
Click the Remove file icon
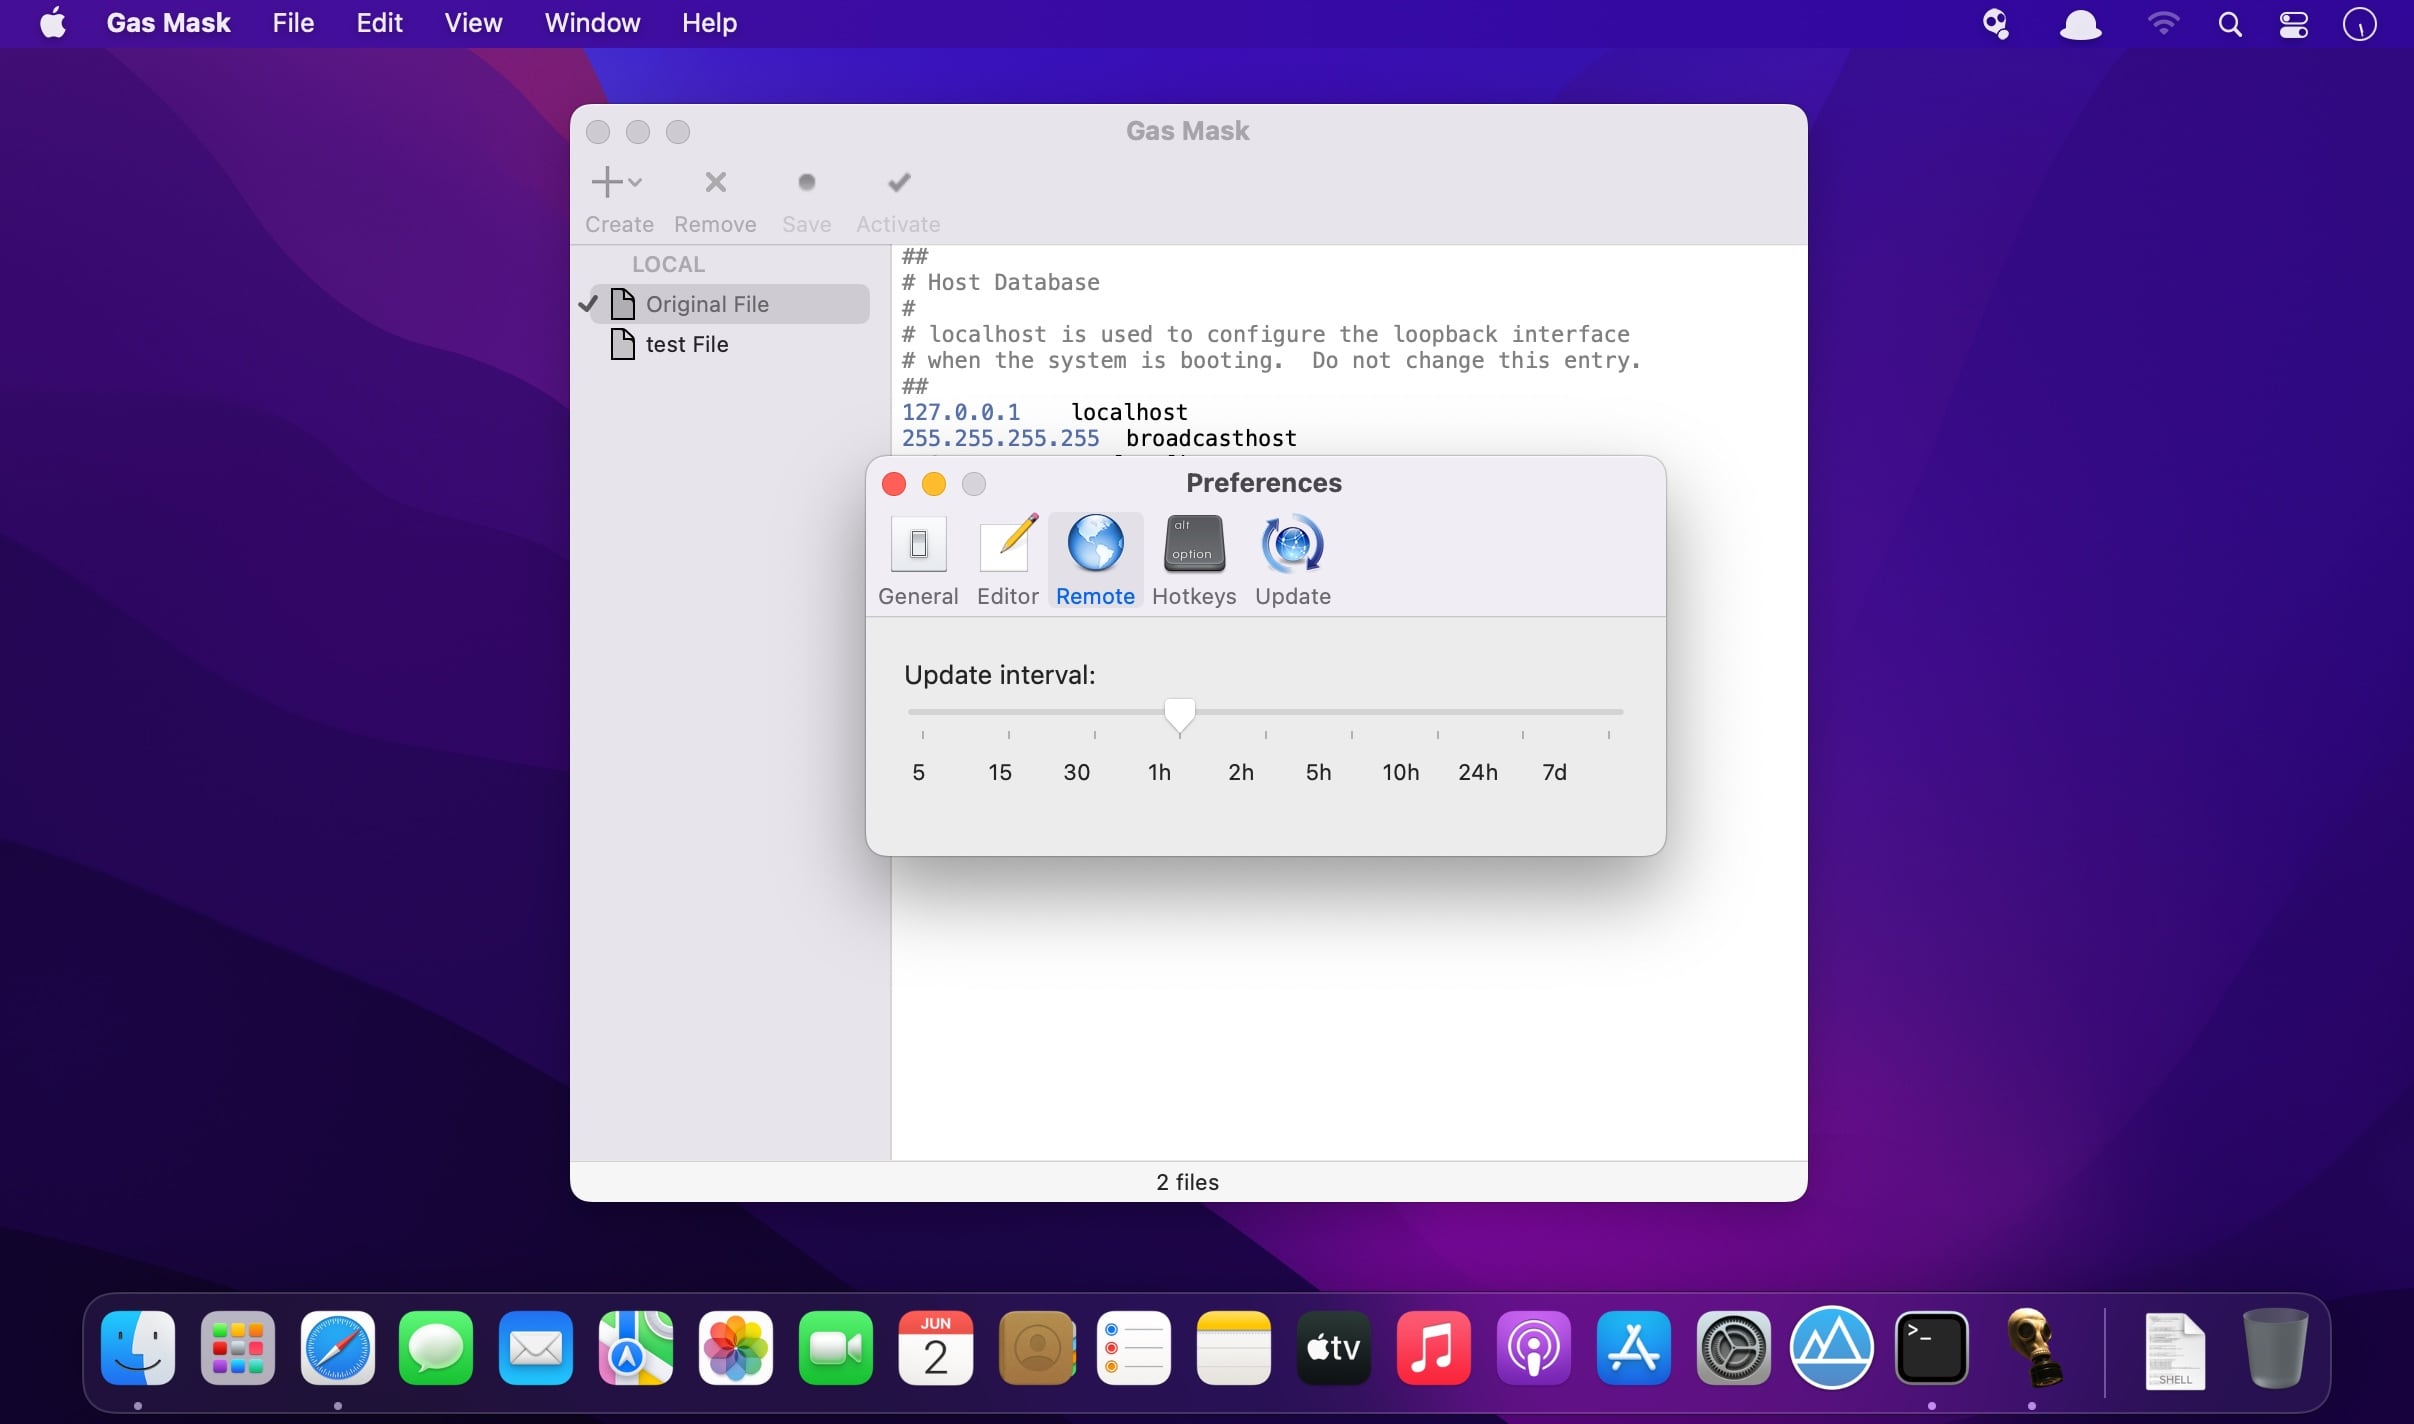click(714, 181)
